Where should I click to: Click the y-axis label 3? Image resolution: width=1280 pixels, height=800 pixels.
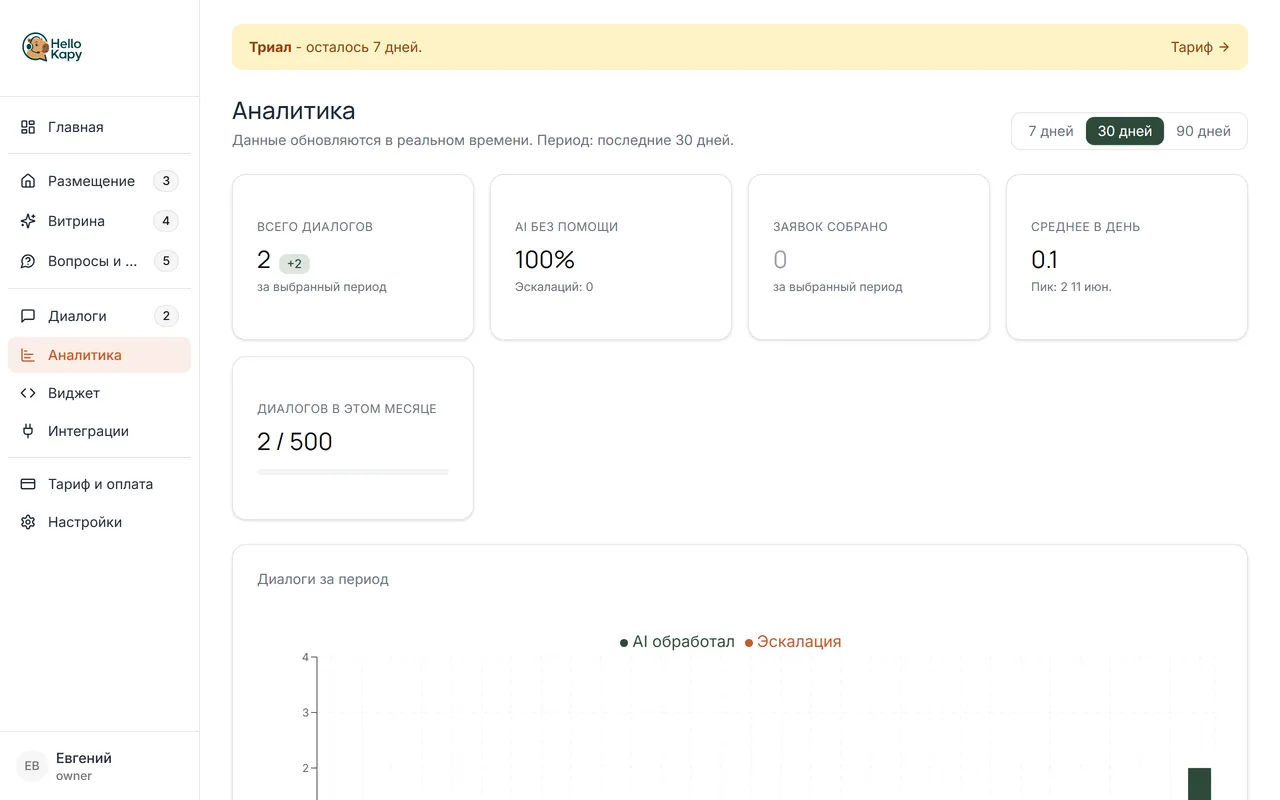click(306, 713)
